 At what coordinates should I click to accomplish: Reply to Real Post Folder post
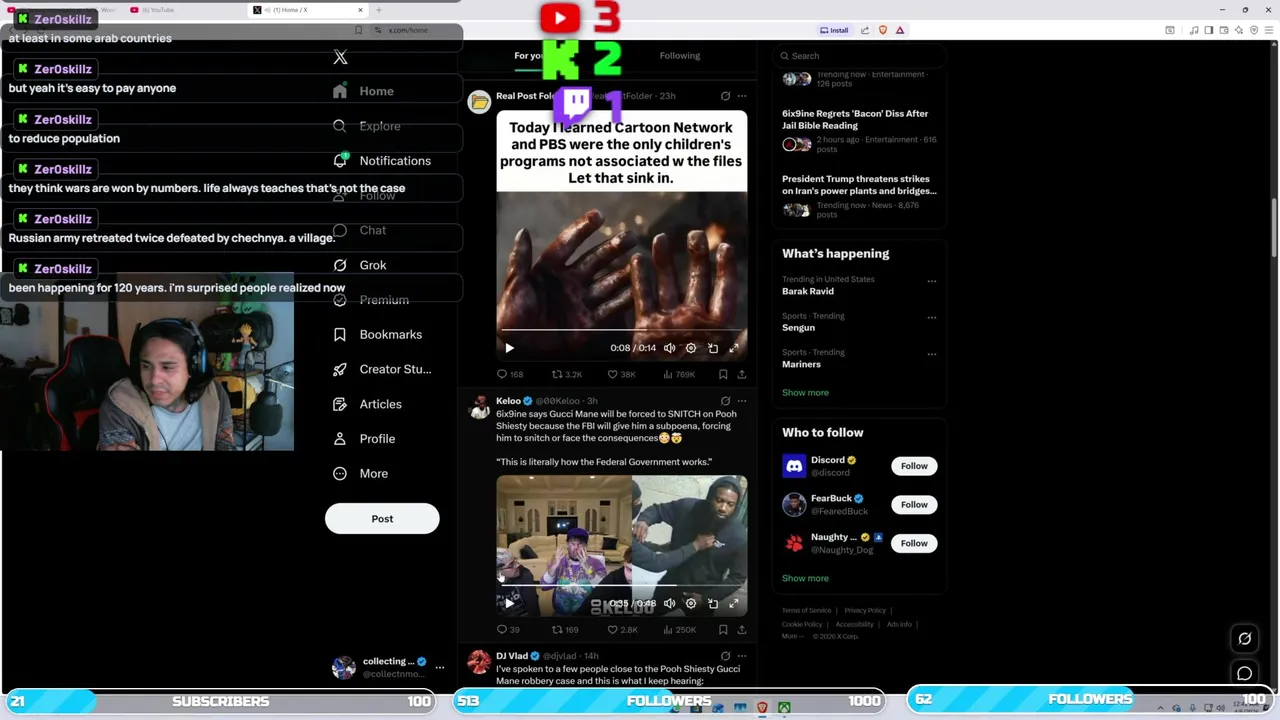click(509, 374)
